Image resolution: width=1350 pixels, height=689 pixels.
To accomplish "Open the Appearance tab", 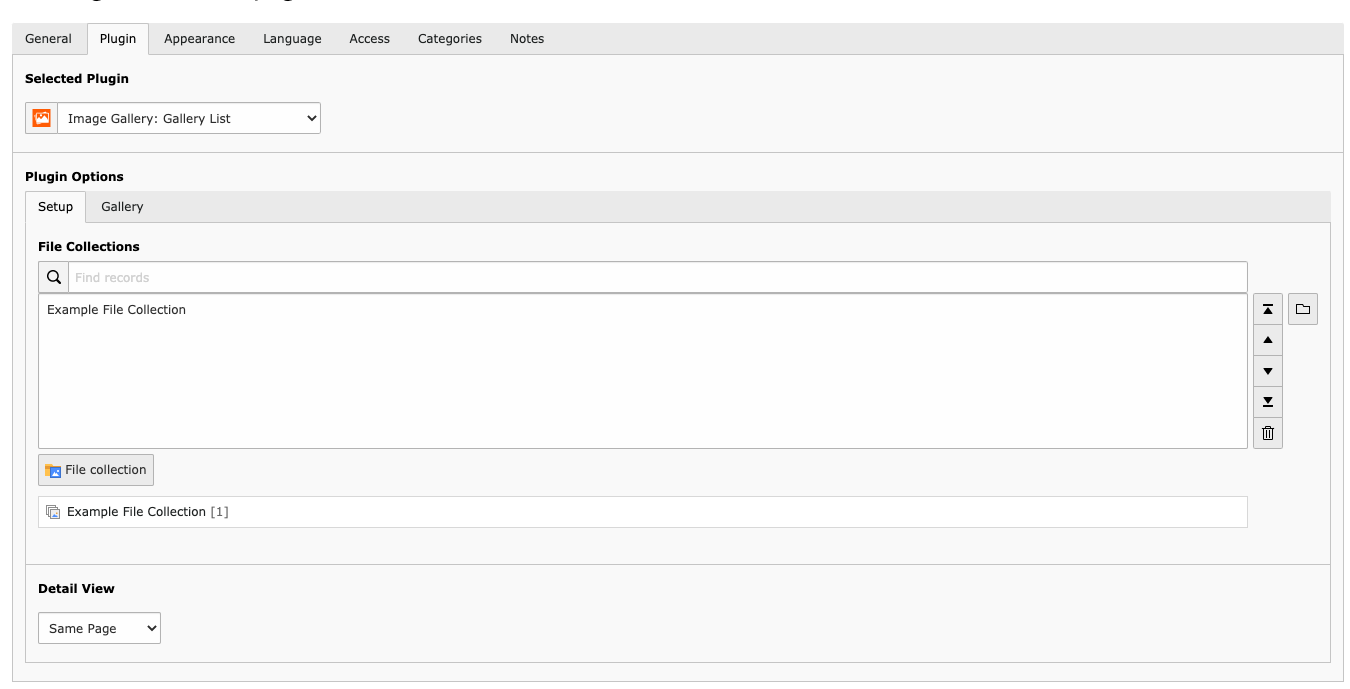I will [200, 39].
